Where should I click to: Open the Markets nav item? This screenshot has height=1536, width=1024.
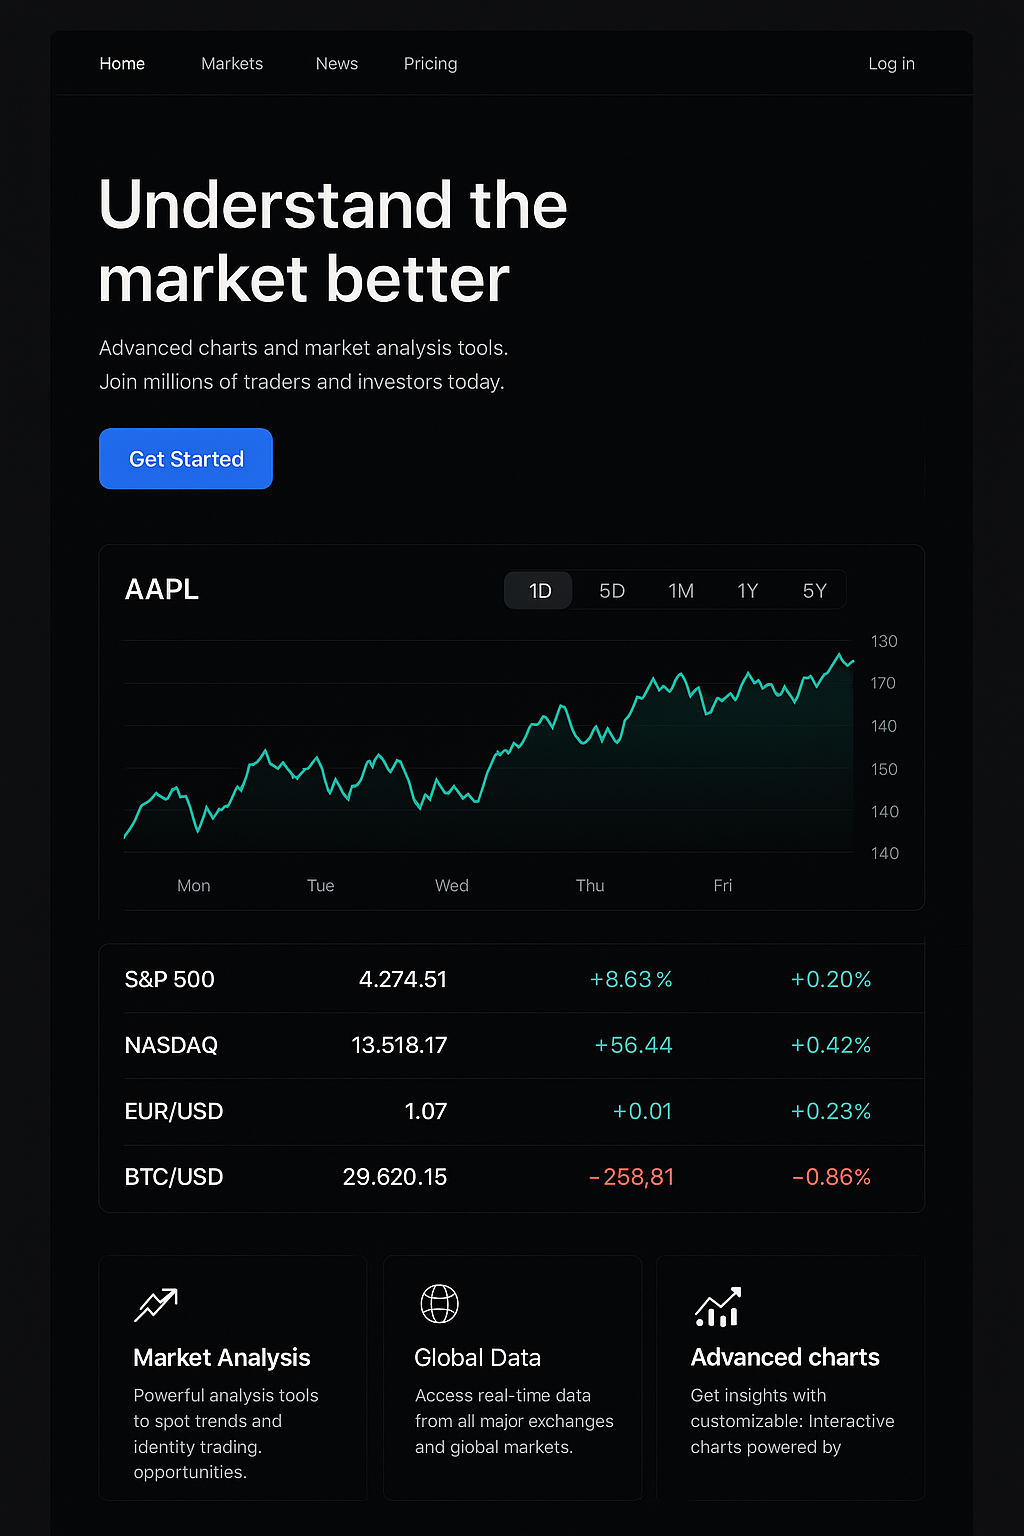point(232,64)
